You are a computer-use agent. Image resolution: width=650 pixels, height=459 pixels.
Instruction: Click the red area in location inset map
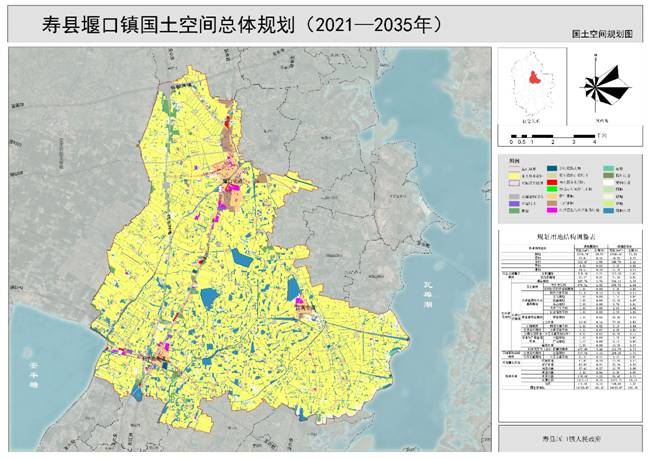(x=533, y=79)
